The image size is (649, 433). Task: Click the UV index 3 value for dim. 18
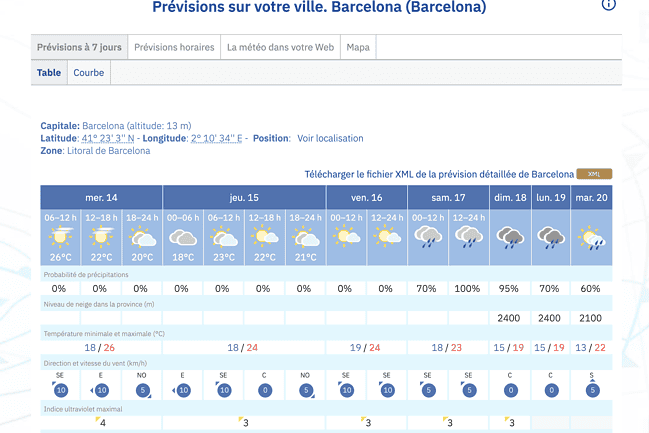coord(510,422)
